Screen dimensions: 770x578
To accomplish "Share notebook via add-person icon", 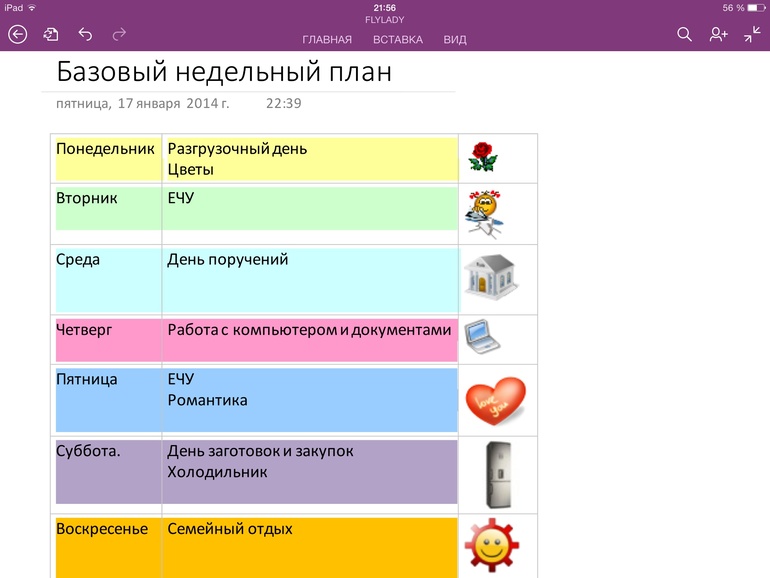I will 718,35.
